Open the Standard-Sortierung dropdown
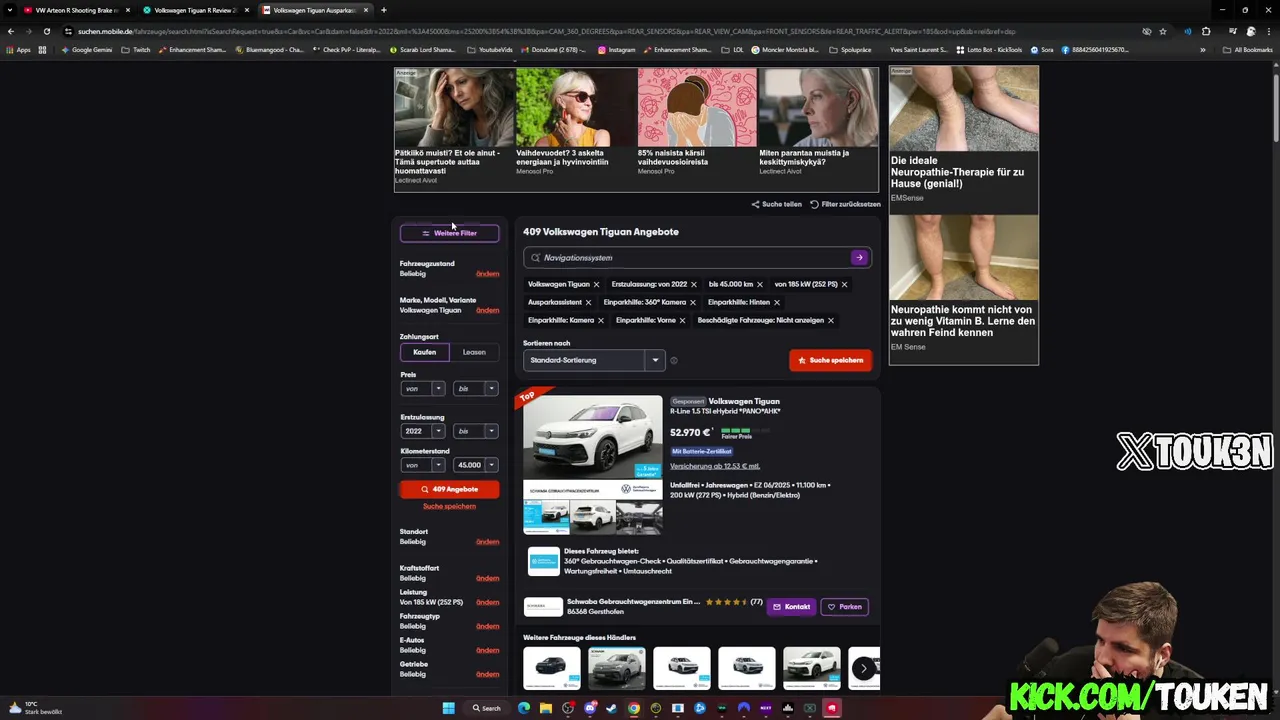The image size is (1280, 720). click(x=594, y=360)
